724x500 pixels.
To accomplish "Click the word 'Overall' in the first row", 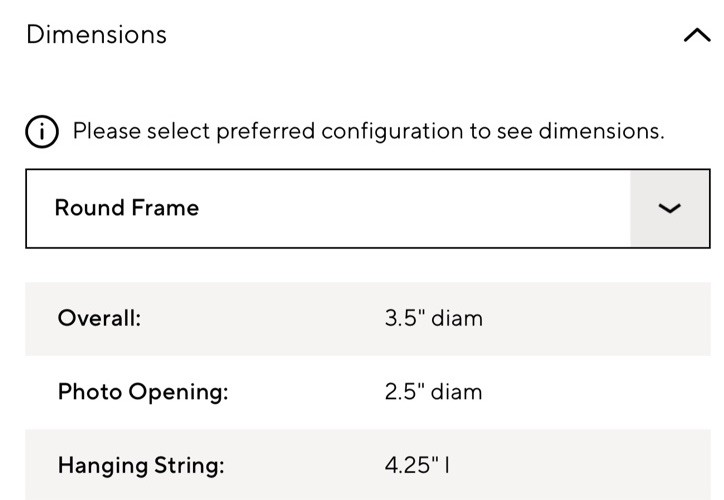I will [96, 318].
